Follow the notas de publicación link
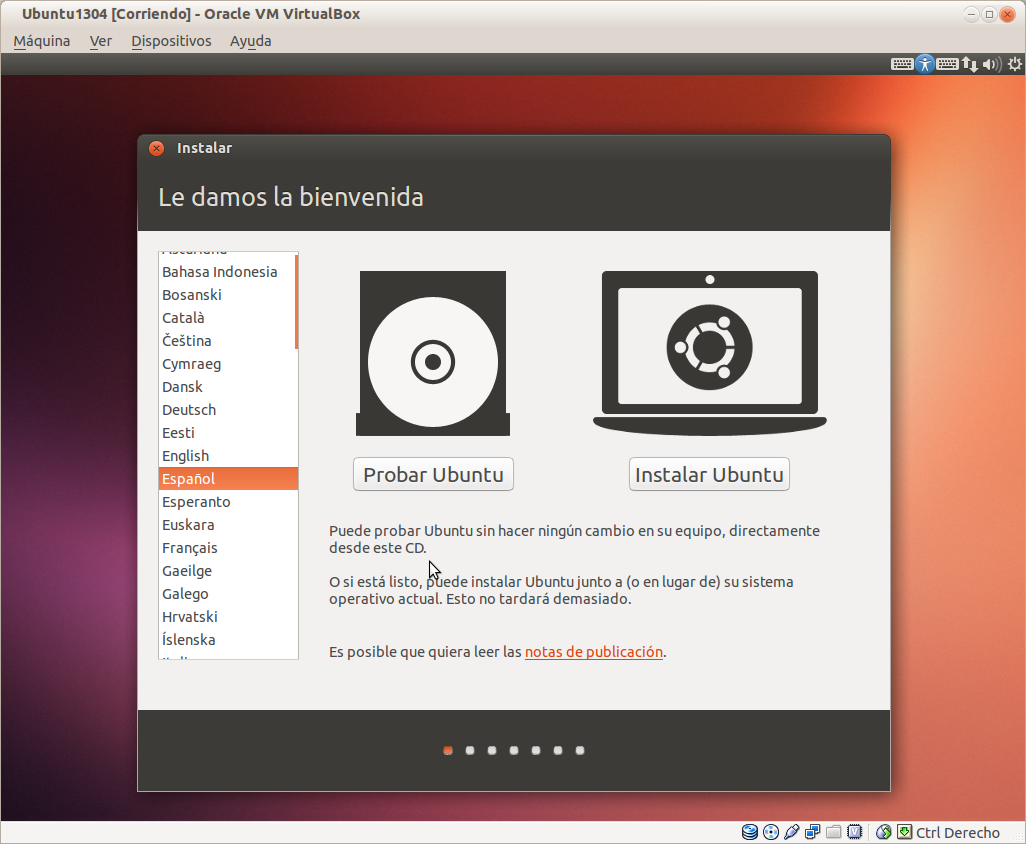This screenshot has height=844, width=1026. point(593,652)
